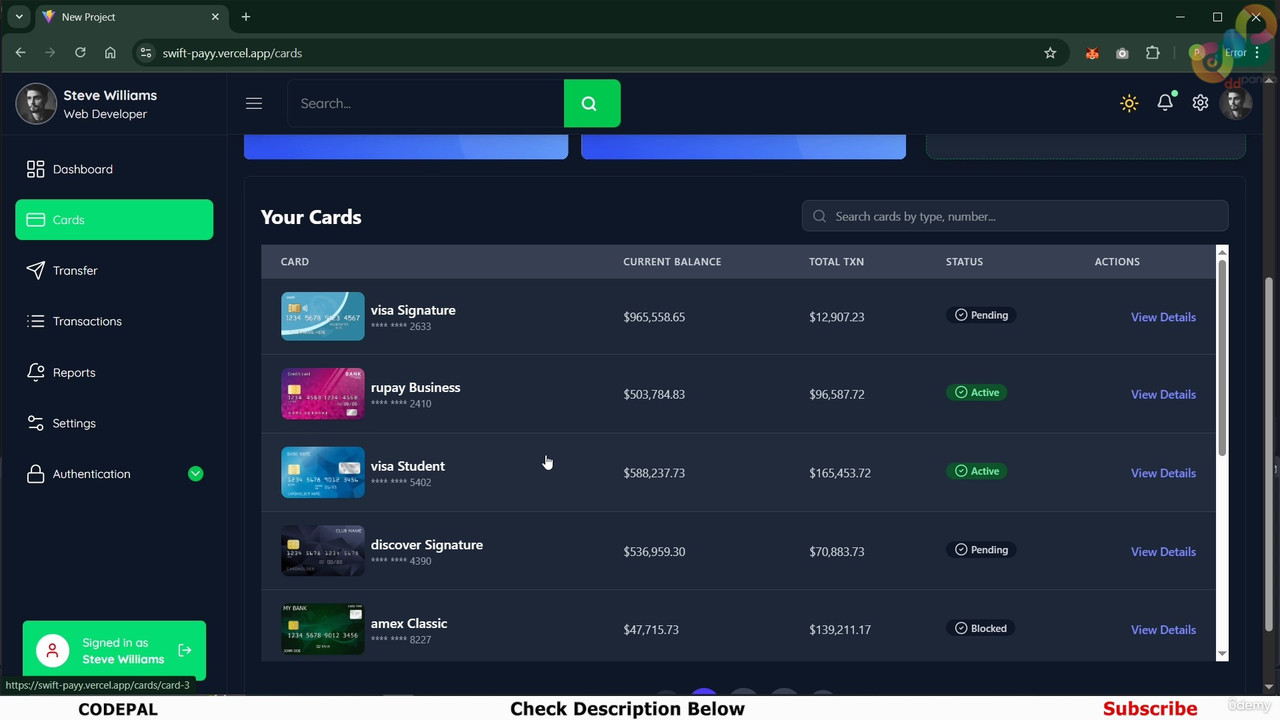Open the notifications bell
Viewport: 1280px width, 720px height.
pyautogui.click(x=1165, y=103)
